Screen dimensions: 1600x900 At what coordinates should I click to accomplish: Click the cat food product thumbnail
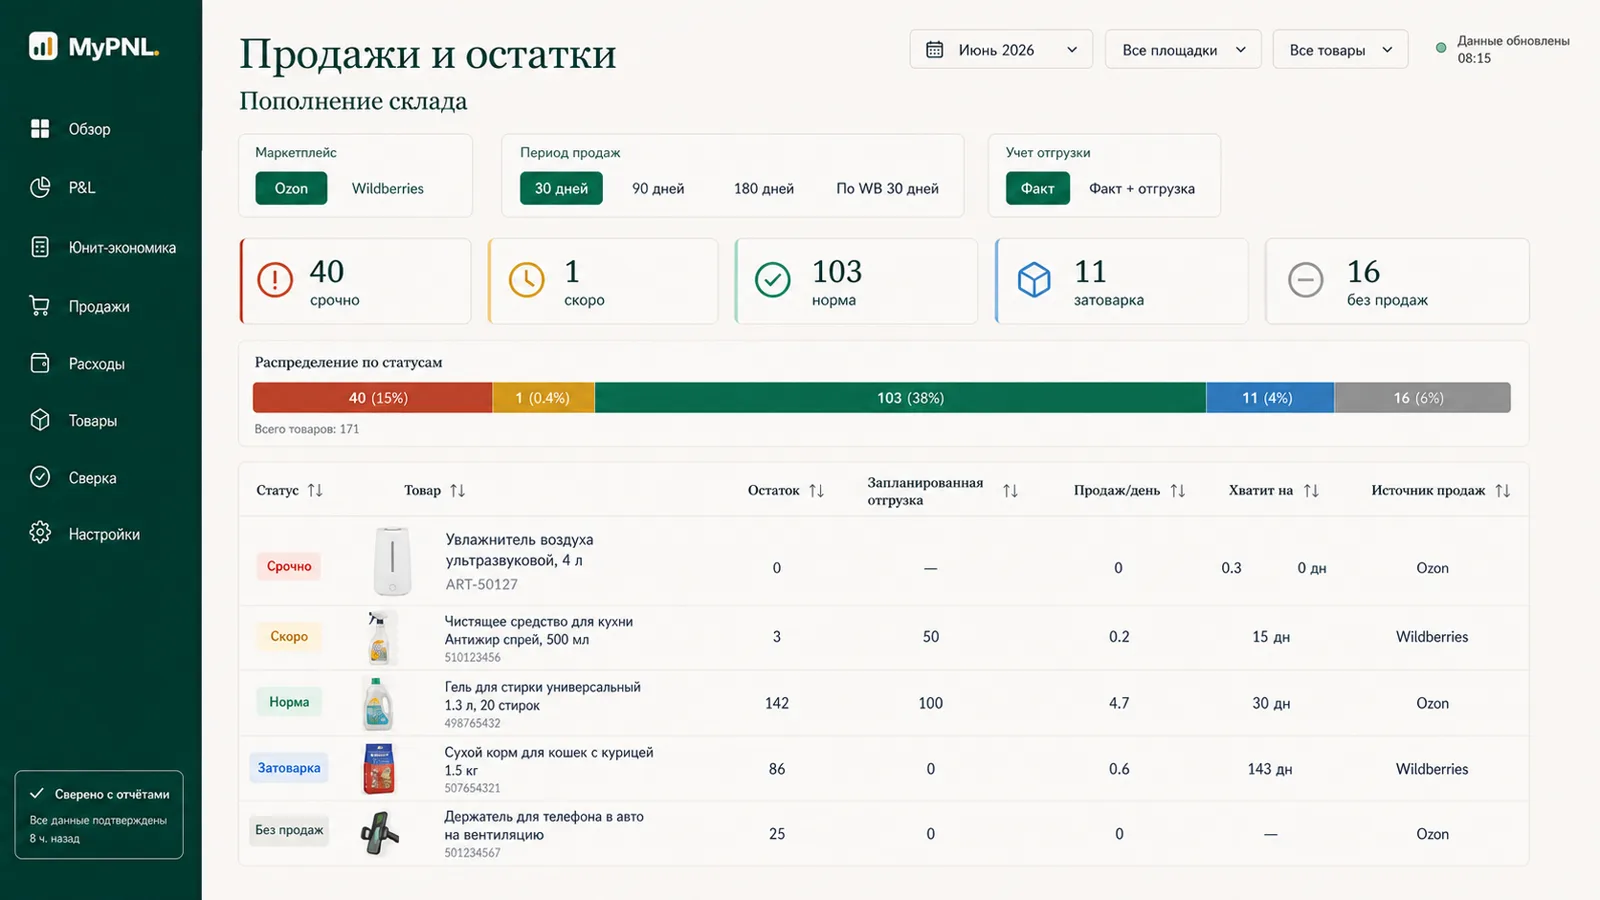pos(379,768)
